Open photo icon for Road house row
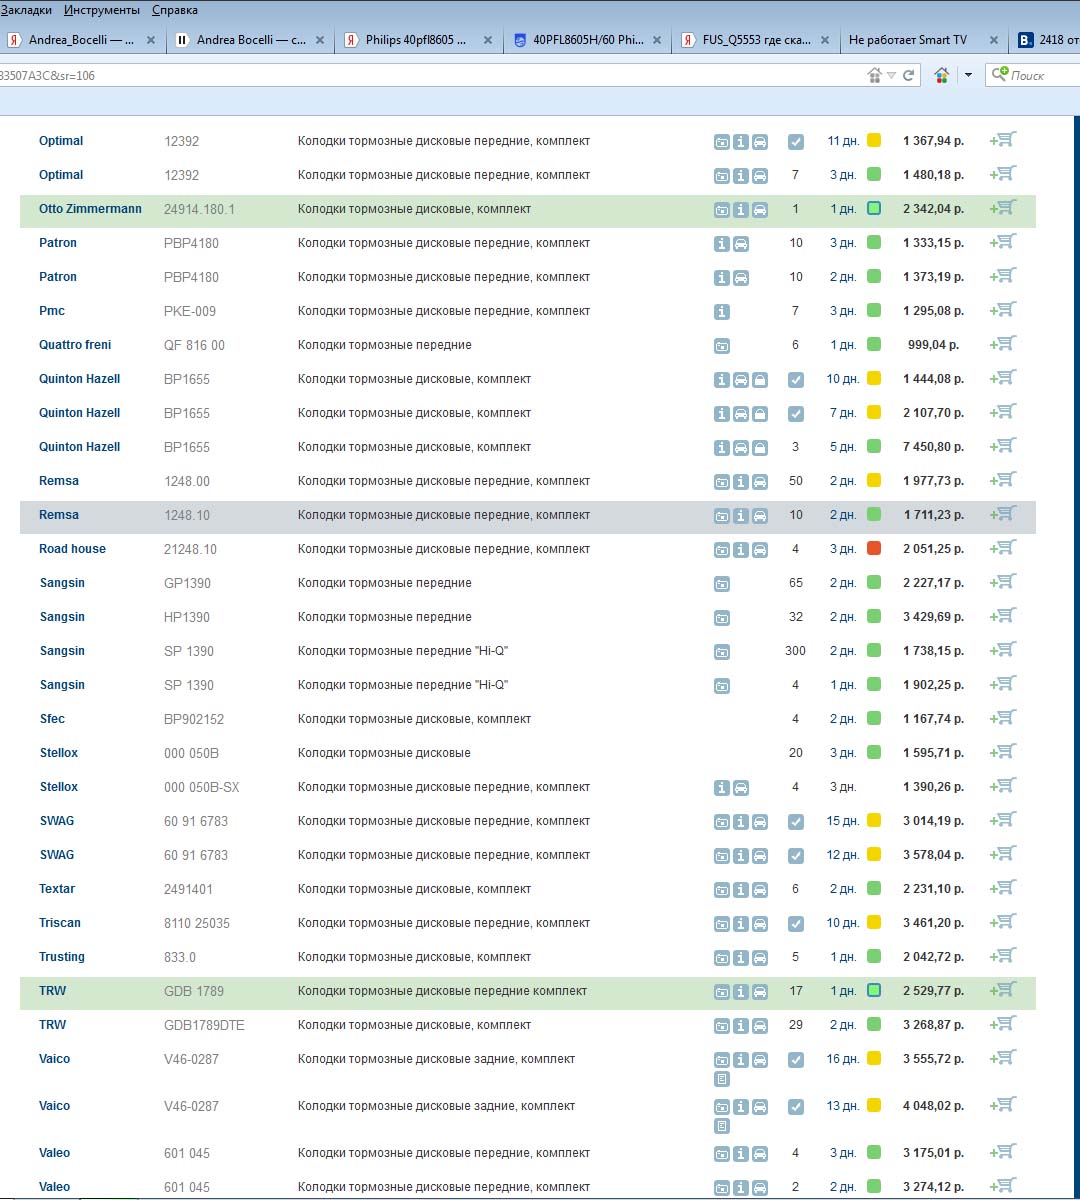This screenshot has height=1200, width=1080. pos(722,550)
